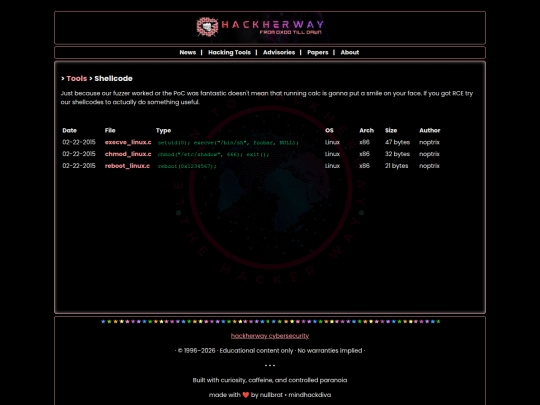Image resolution: width=540 pixels, height=405 pixels.
Task: Open the About page
Action: point(350,52)
